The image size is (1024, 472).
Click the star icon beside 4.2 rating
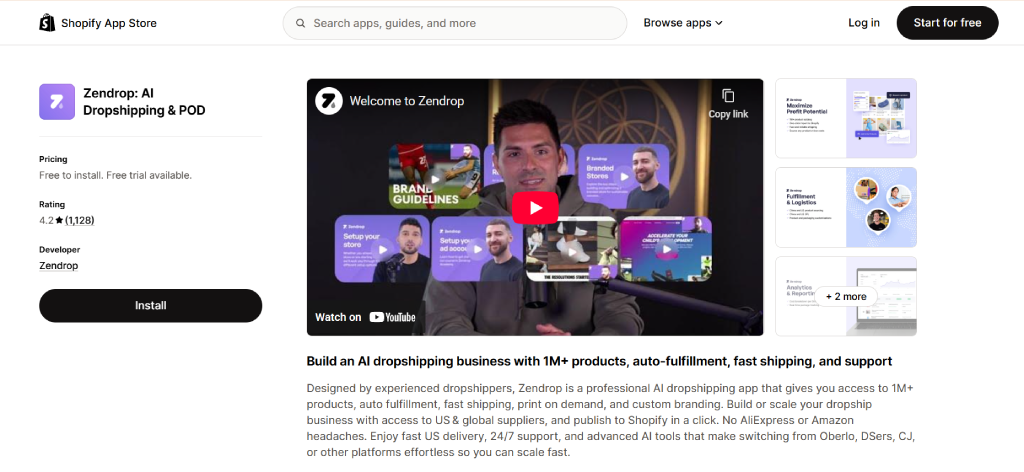coord(59,221)
